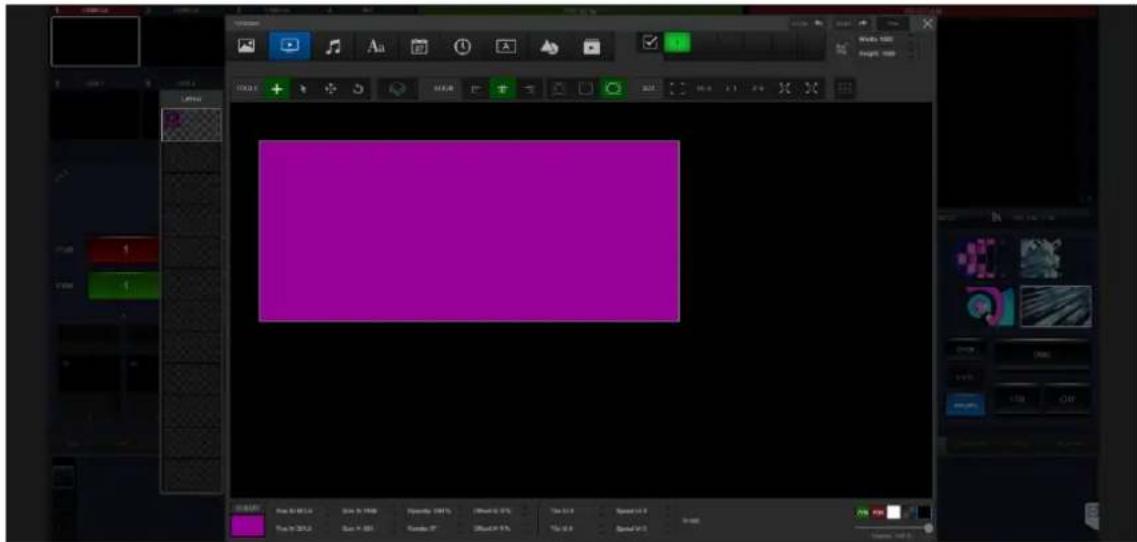
Task: Set the 1:1 size ratio
Action: pyautogui.click(x=731, y=89)
